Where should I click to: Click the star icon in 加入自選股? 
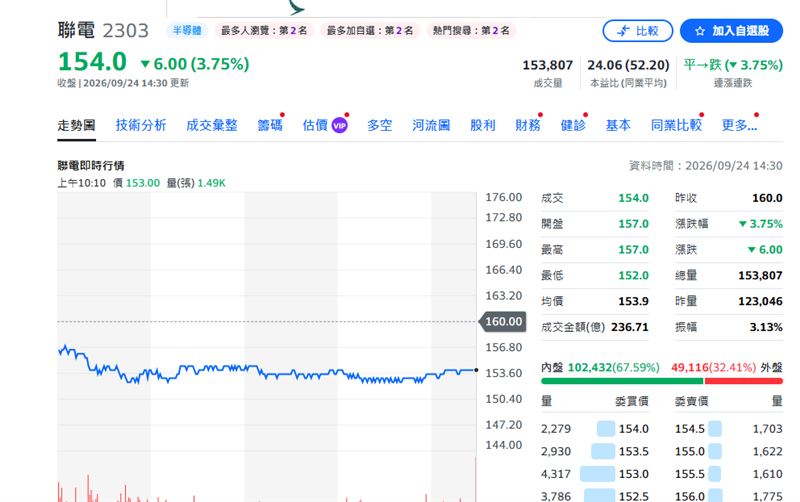(x=700, y=31)
